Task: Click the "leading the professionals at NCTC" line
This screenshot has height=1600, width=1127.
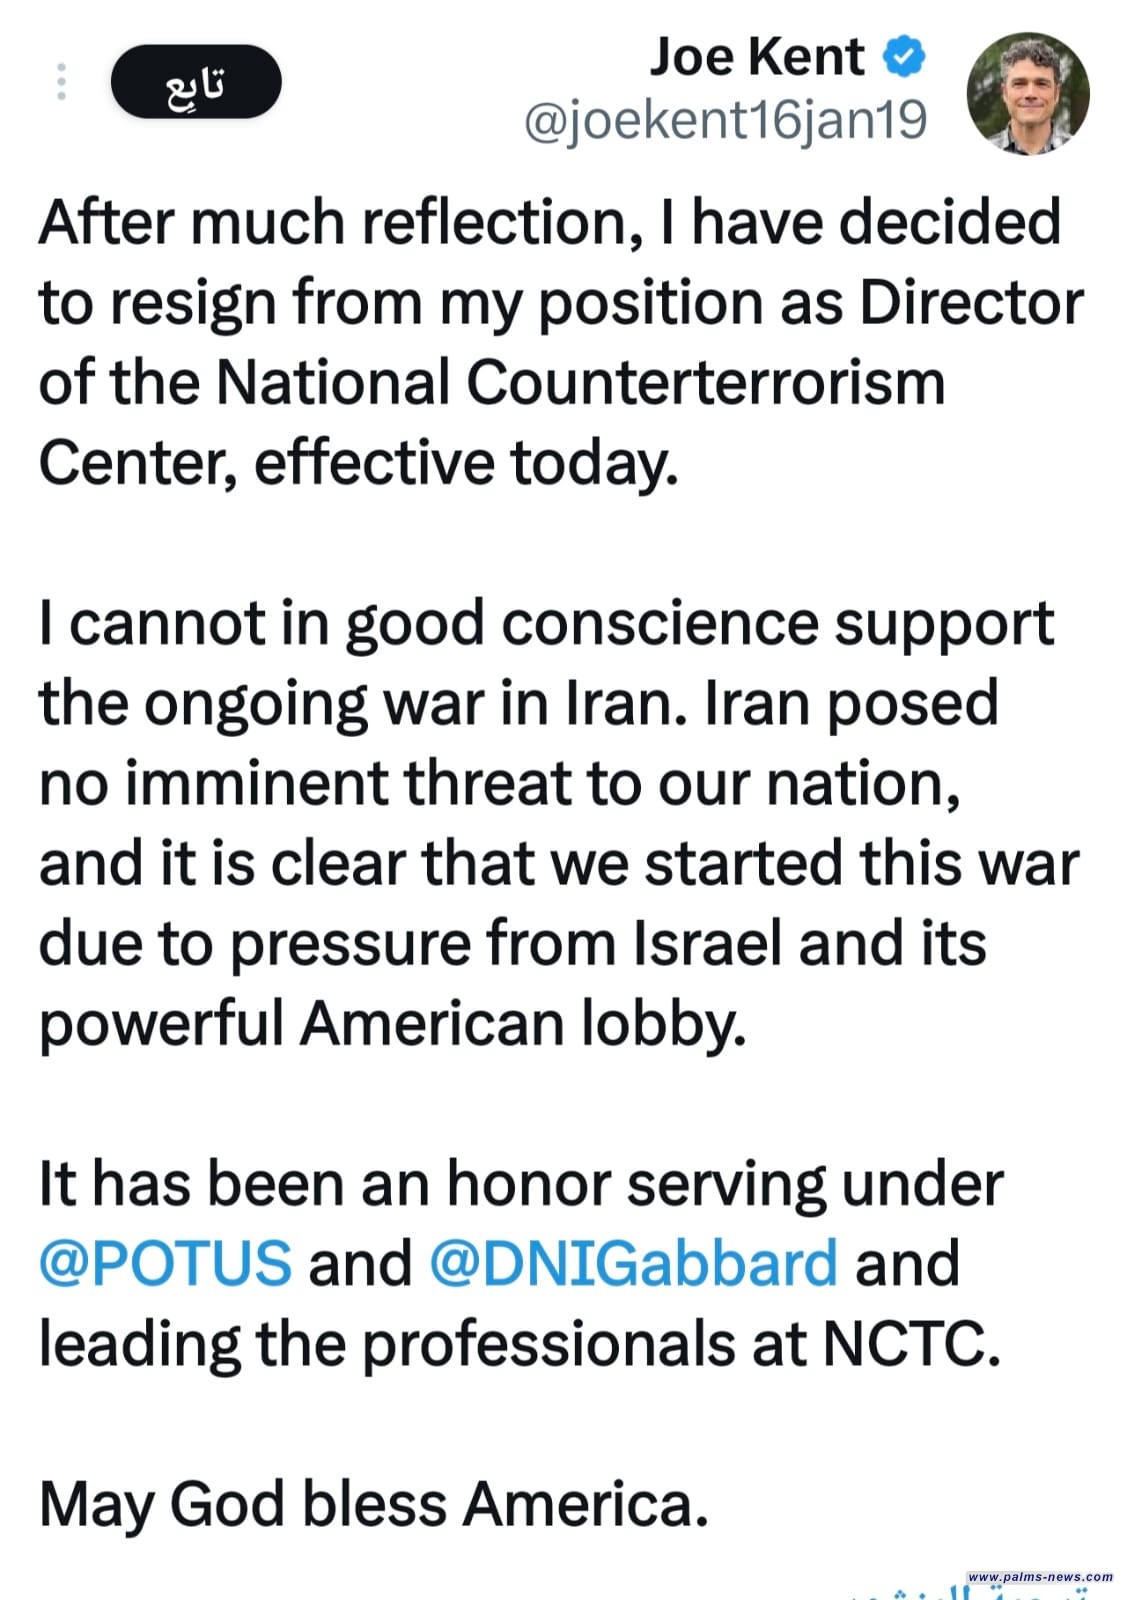Action: click(520, 1344)
